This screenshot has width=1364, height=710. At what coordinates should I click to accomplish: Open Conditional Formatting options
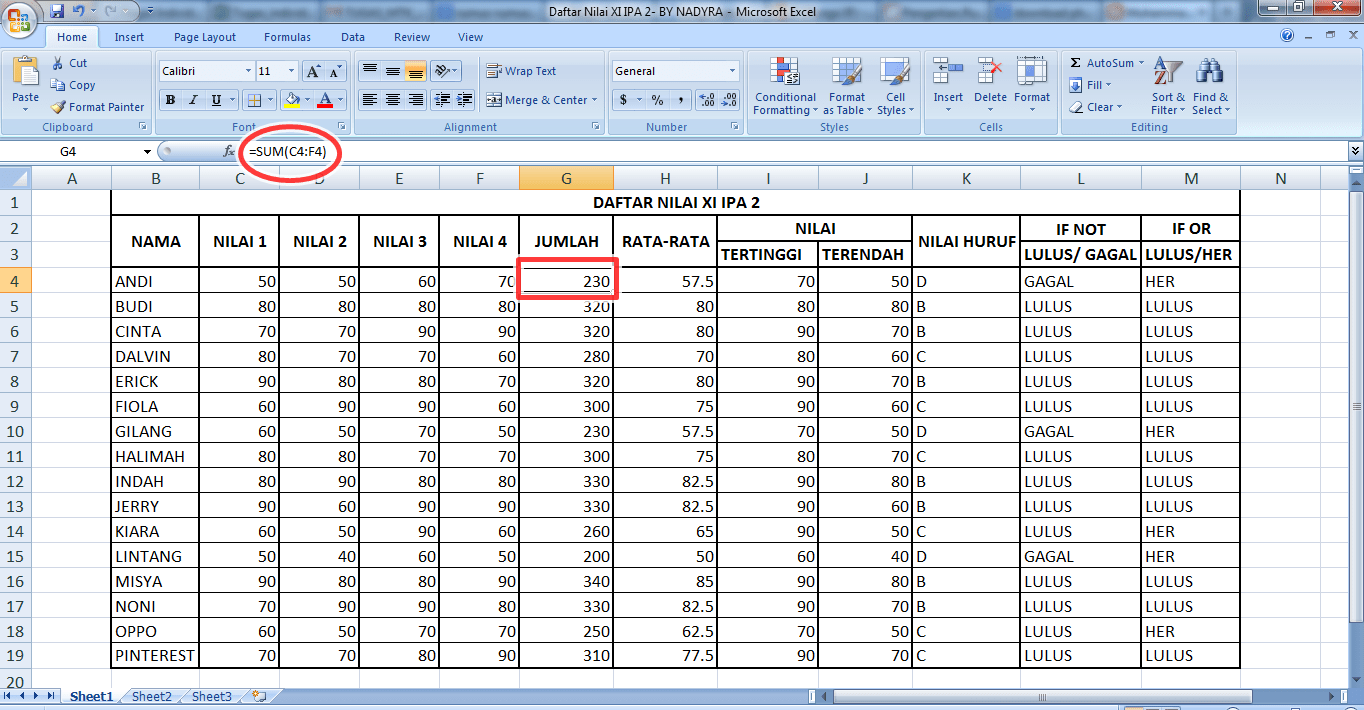click(x=785, y=88)
